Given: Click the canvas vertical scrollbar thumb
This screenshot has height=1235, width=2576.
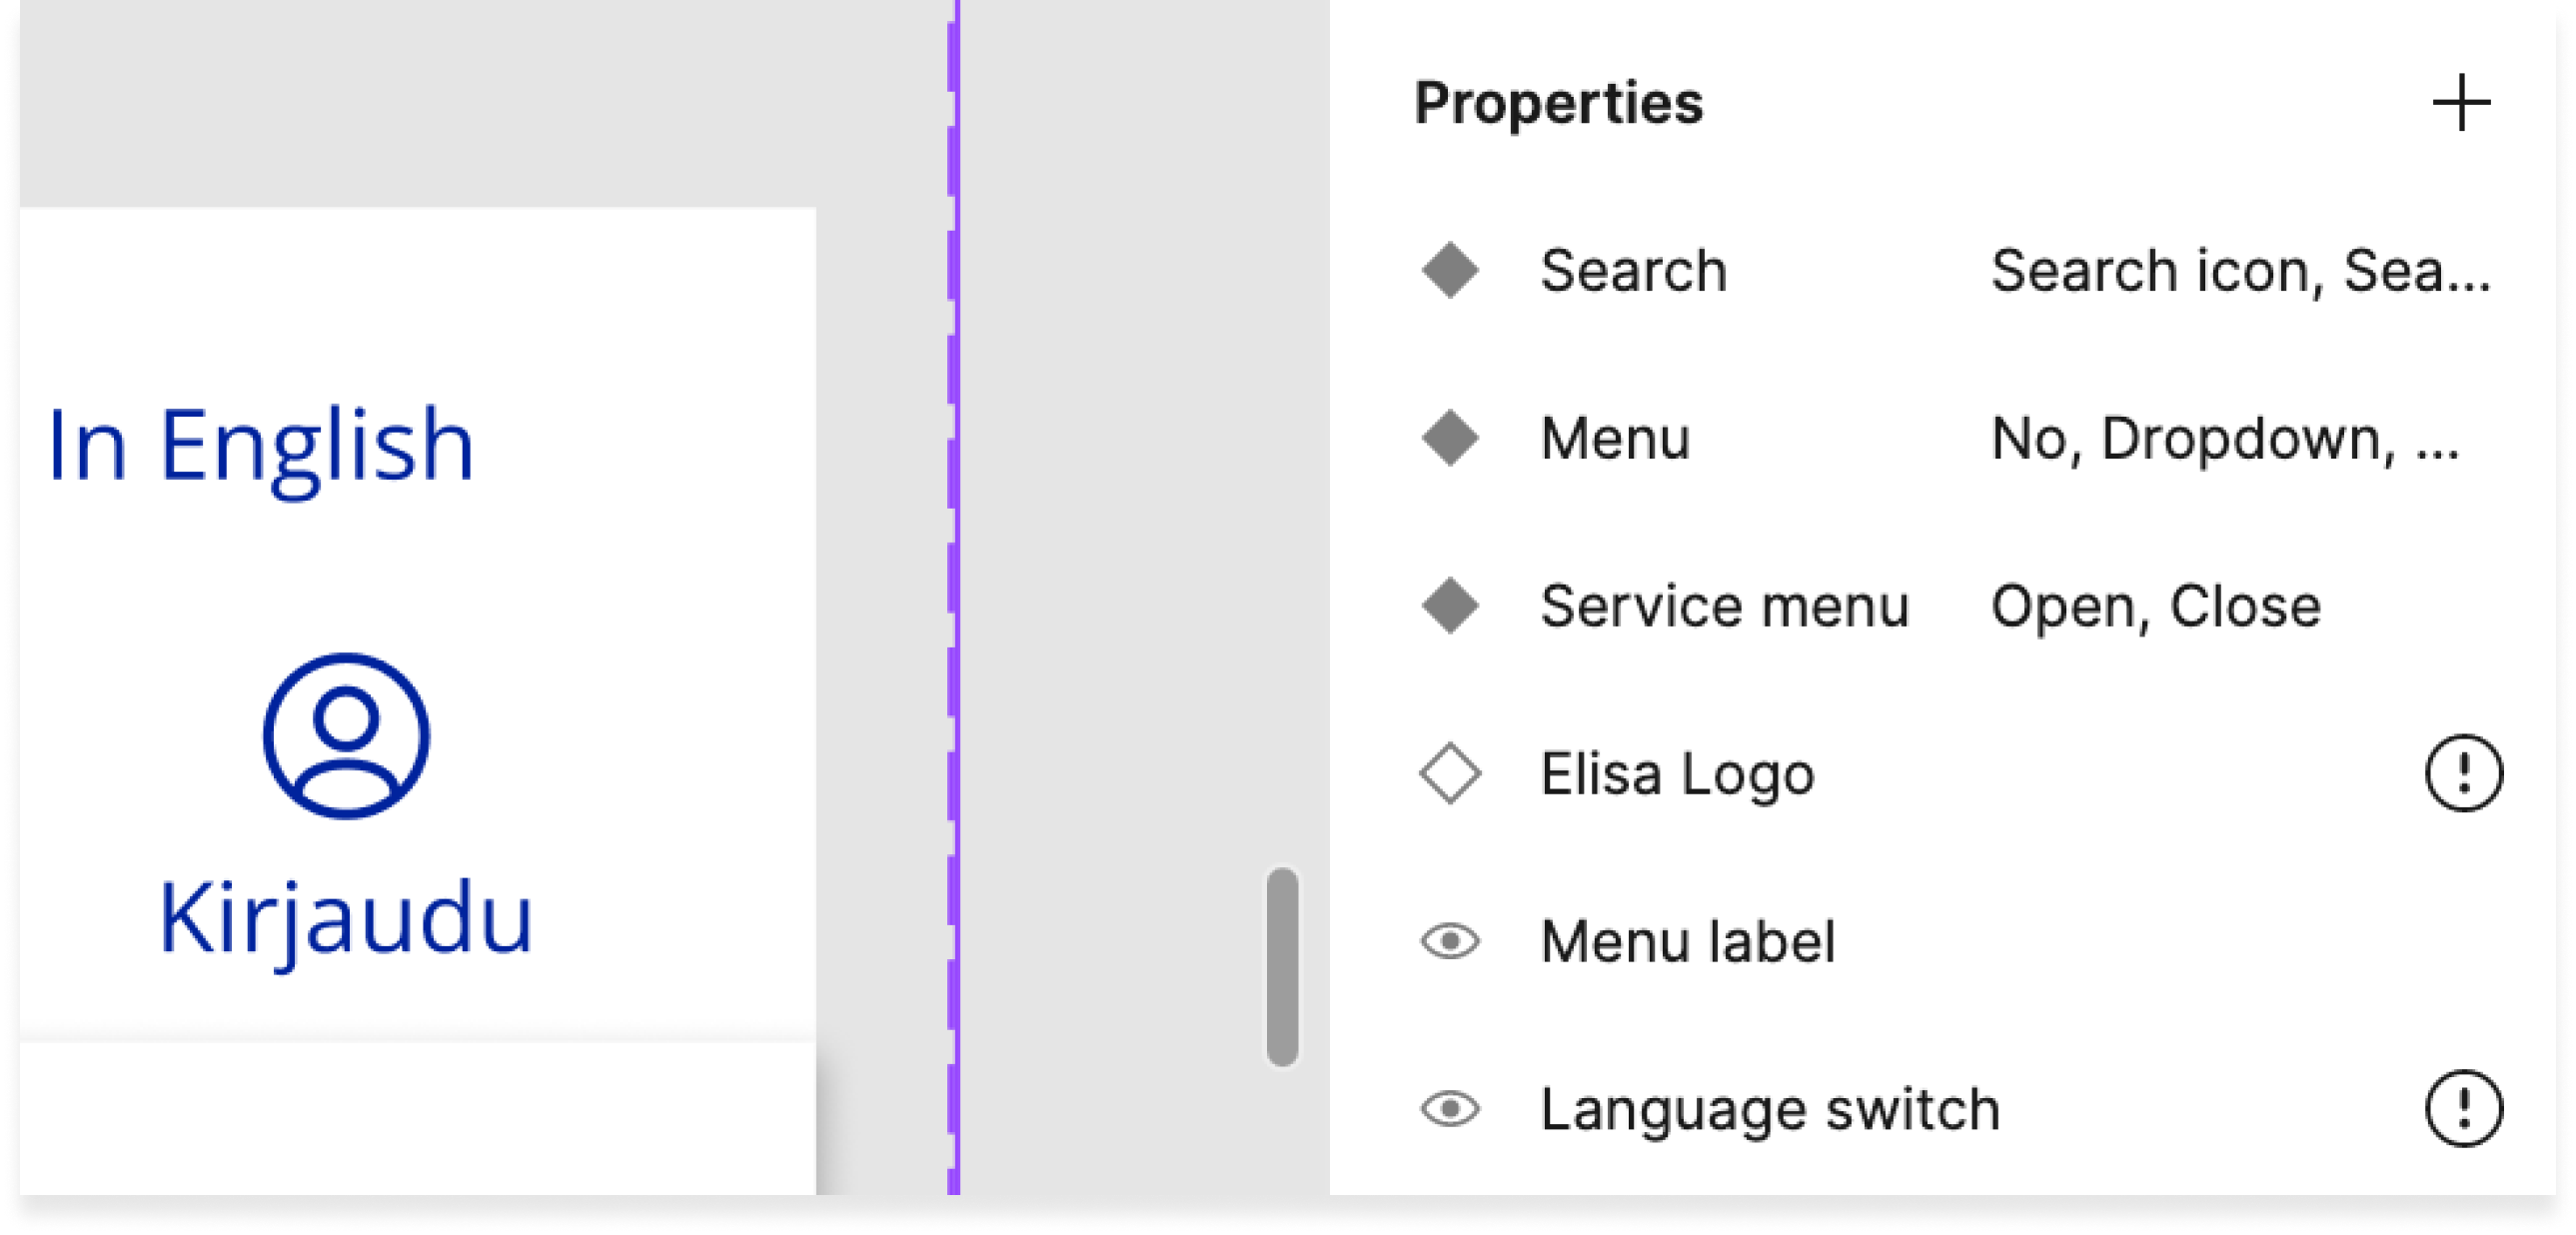Looking at the screenshot, I should (1282, 966).
